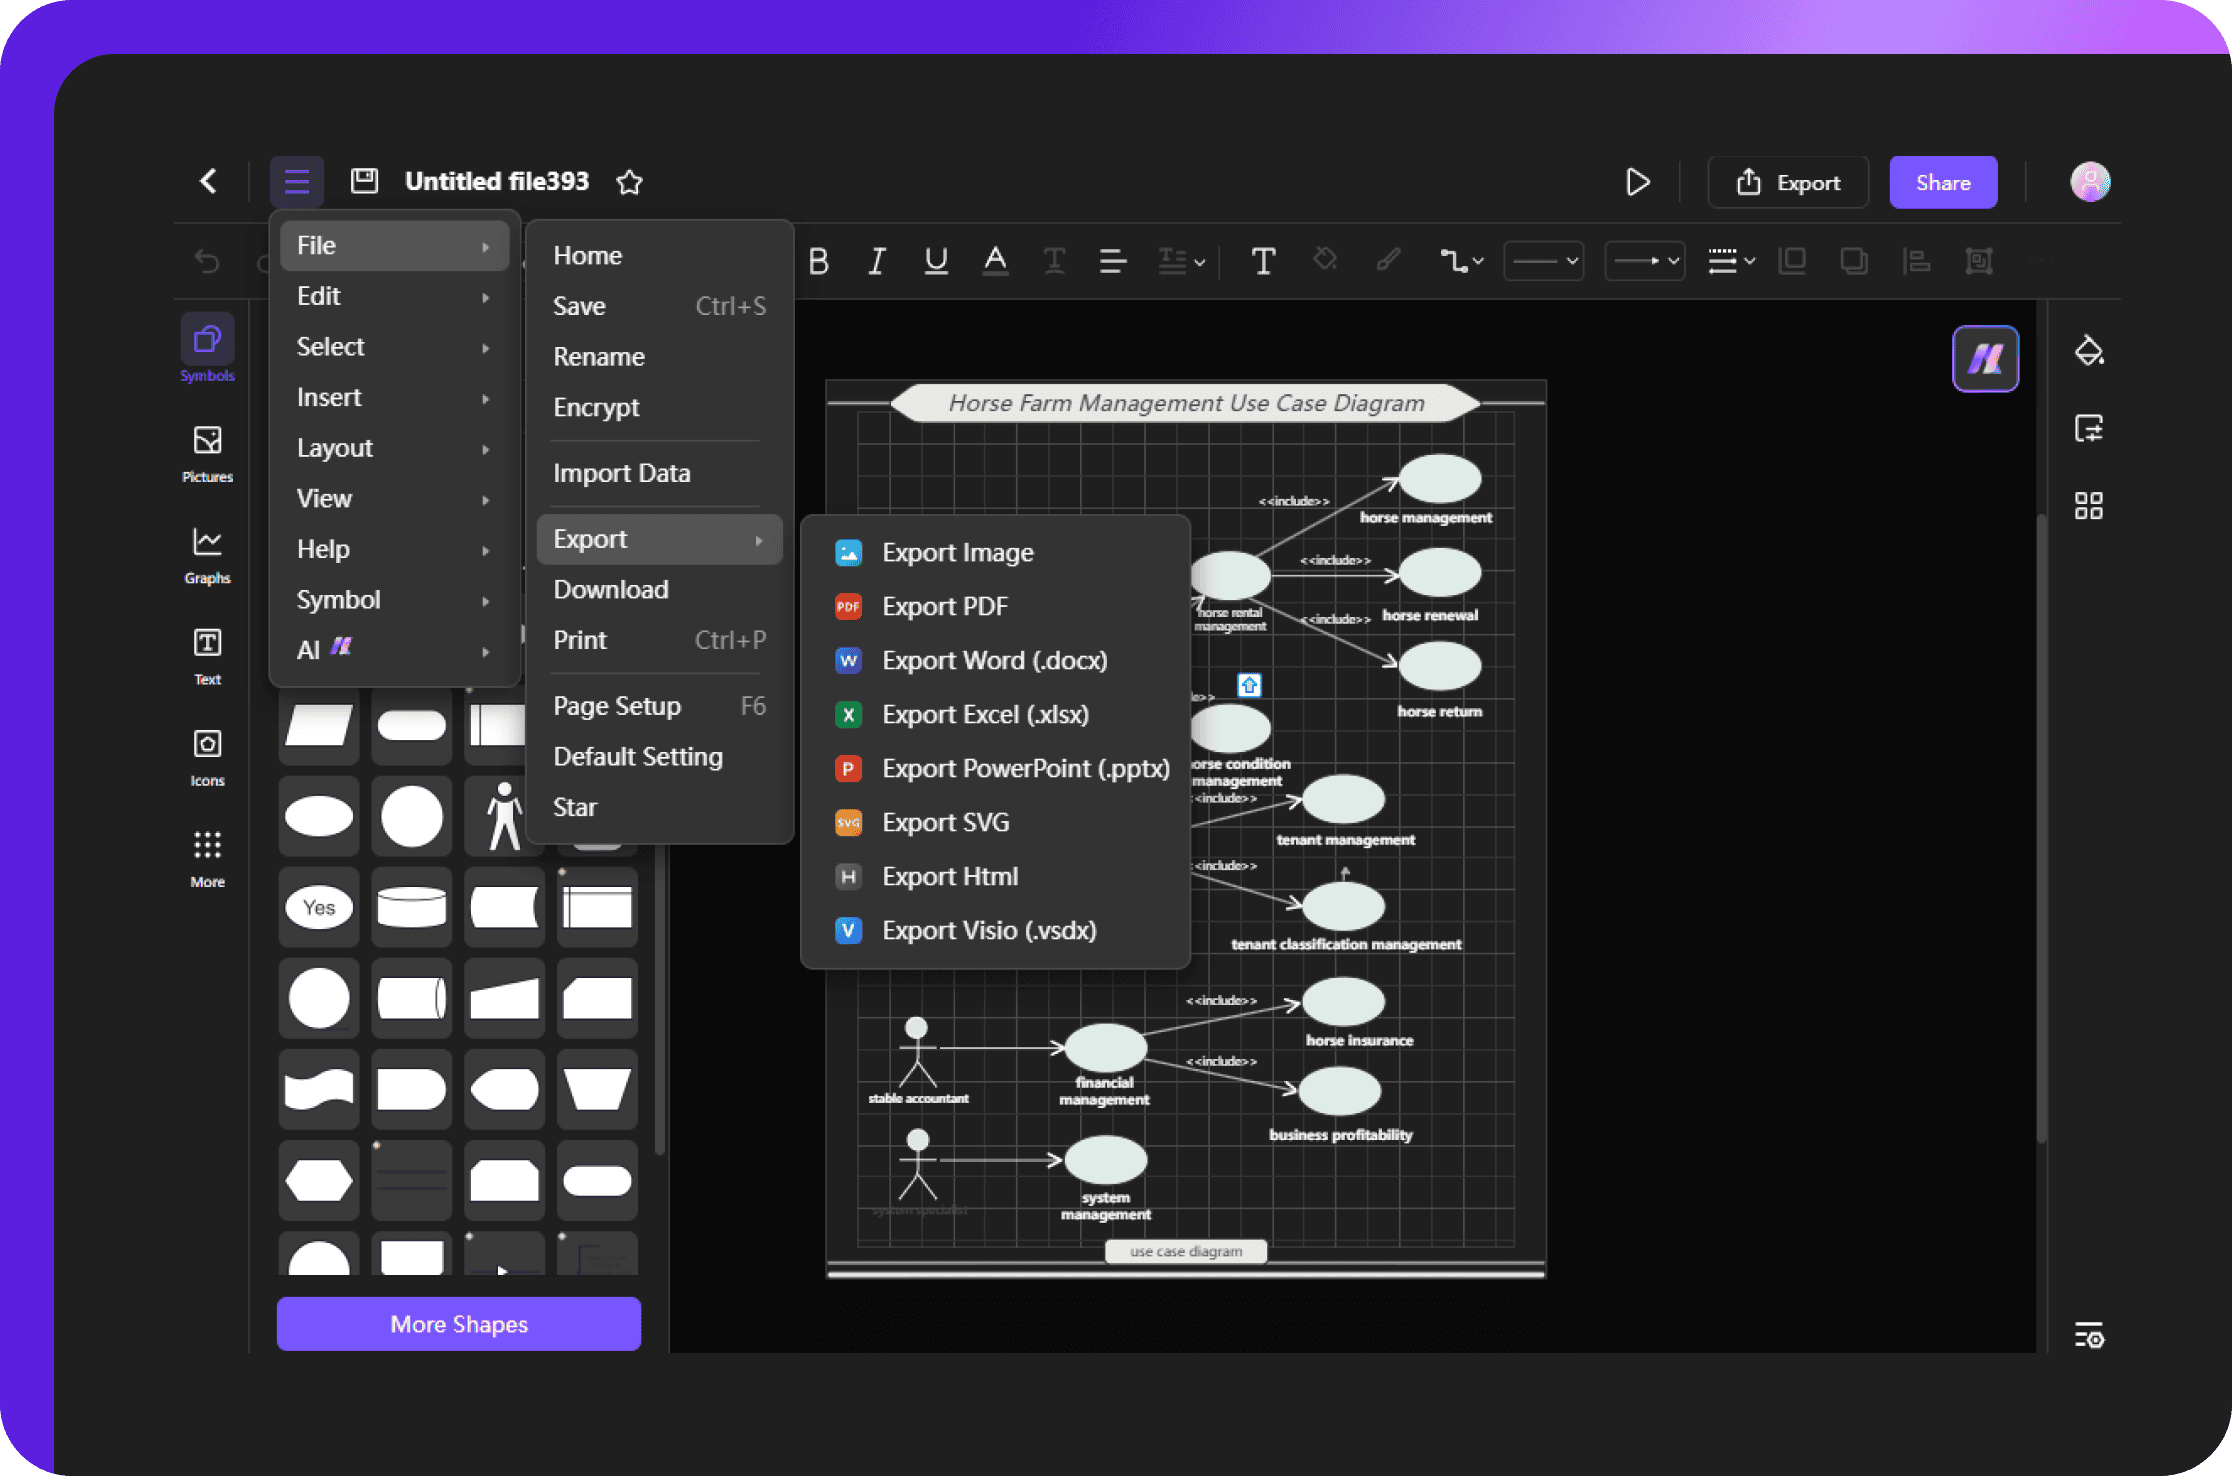Expand the line weight dropdown
Viewport: 2232px width, 1476px height.
coord(1731,261)
